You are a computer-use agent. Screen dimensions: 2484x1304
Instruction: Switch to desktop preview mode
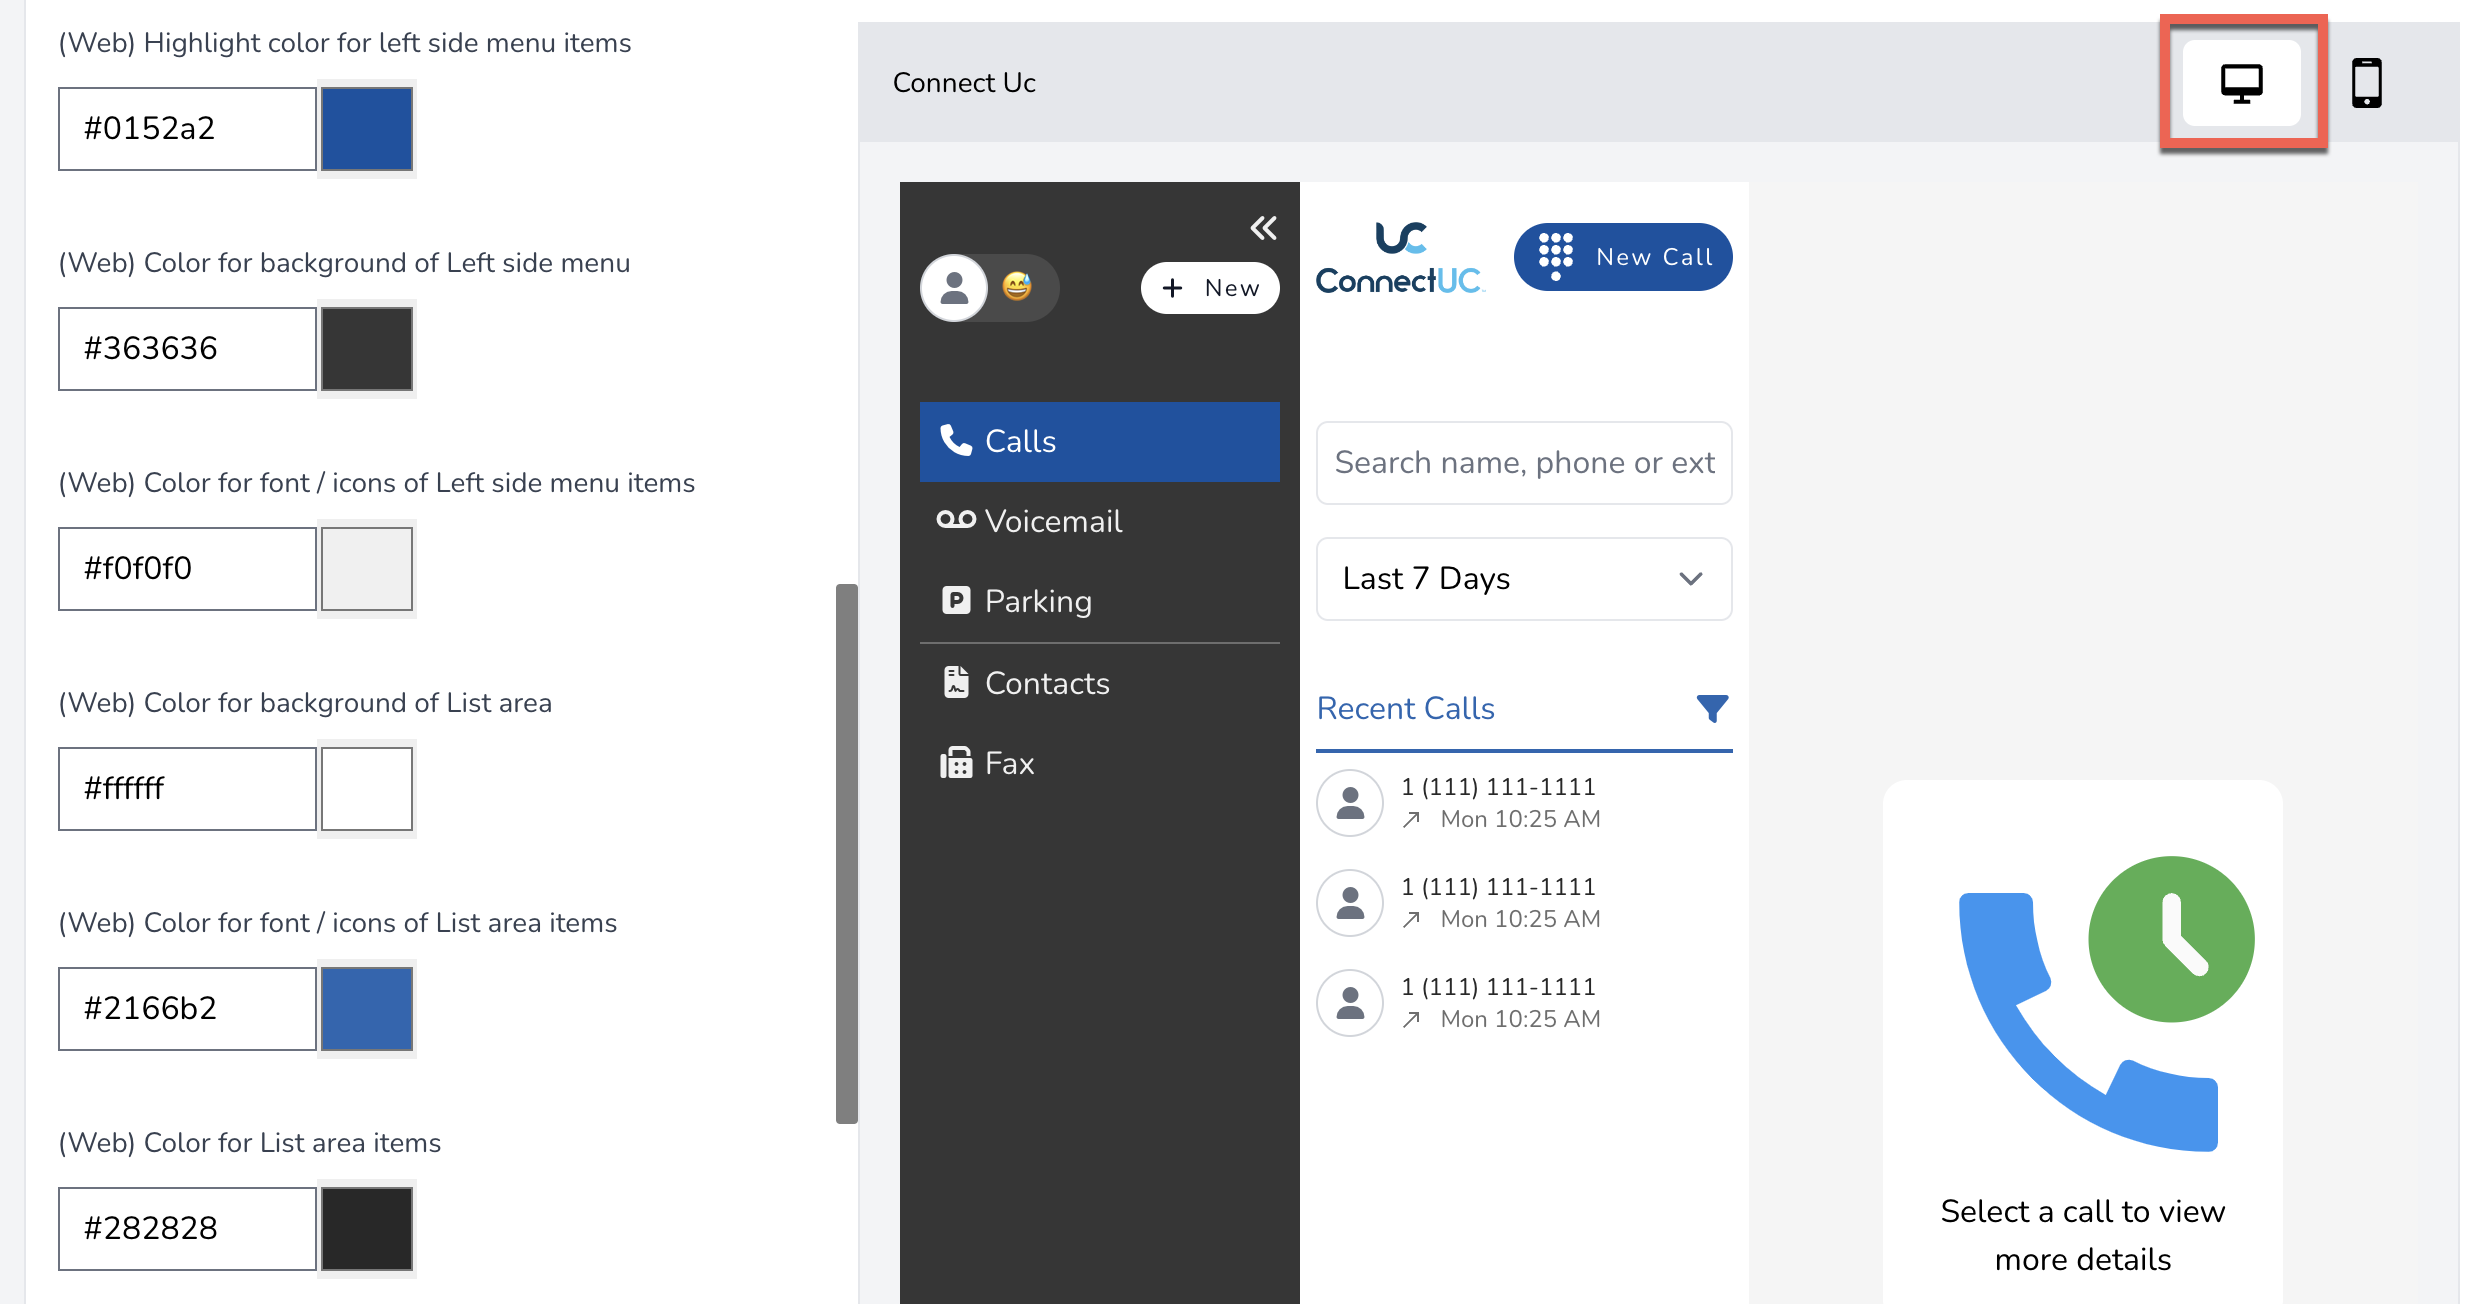pos(2242,83)
